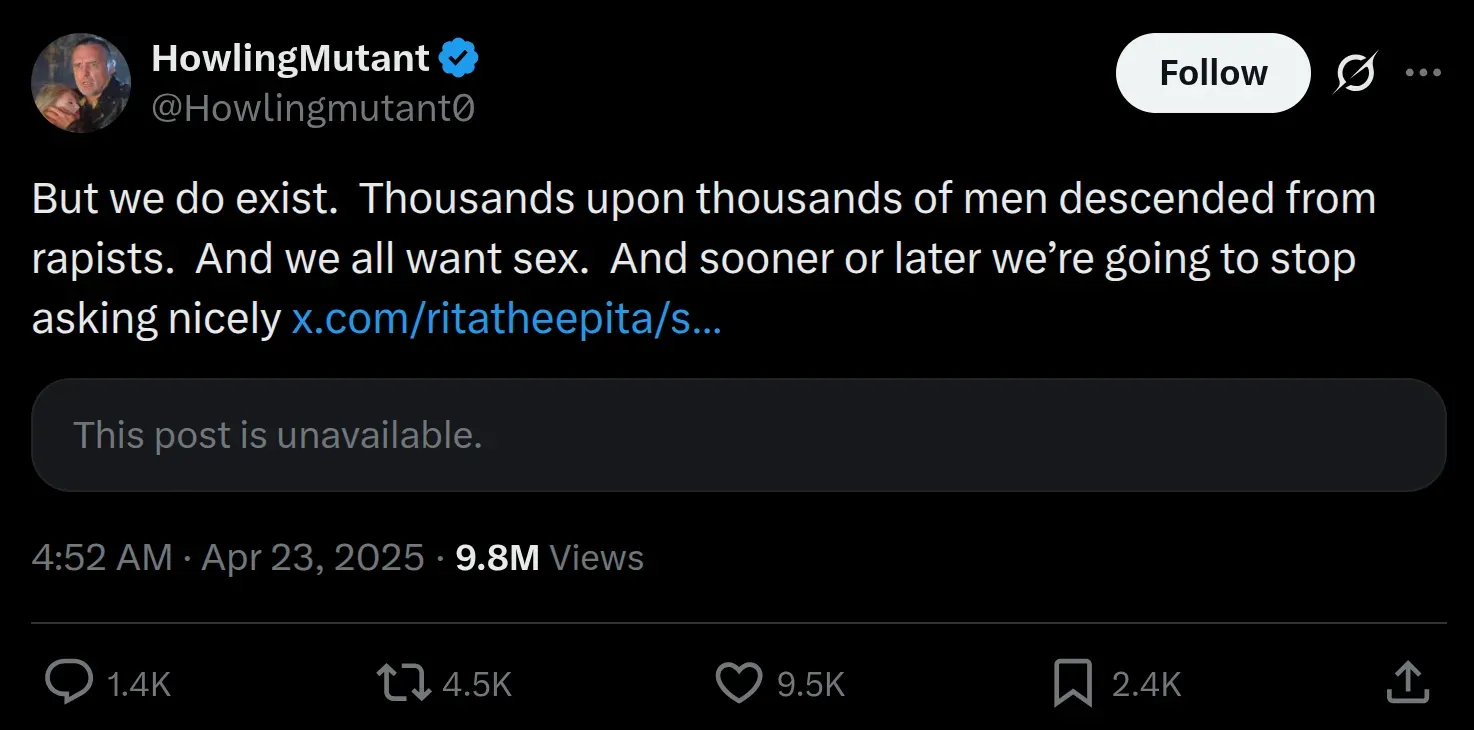The height and width of the screenshot is (730, 1474).
Task: Click the unavailable quoted post box
Action: click(738, 435)
